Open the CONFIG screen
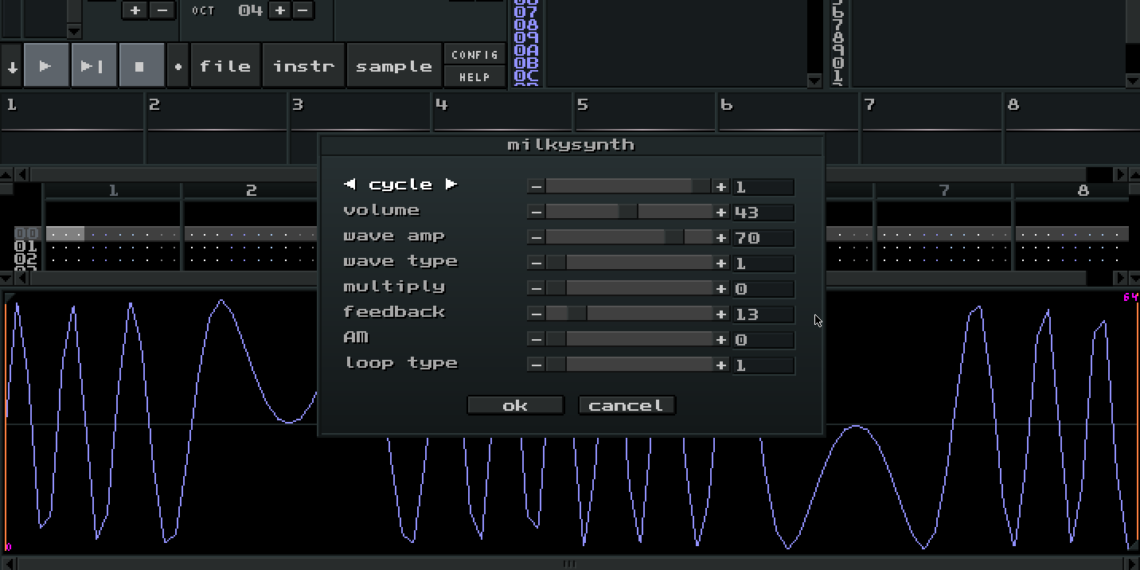 (475, 55)
